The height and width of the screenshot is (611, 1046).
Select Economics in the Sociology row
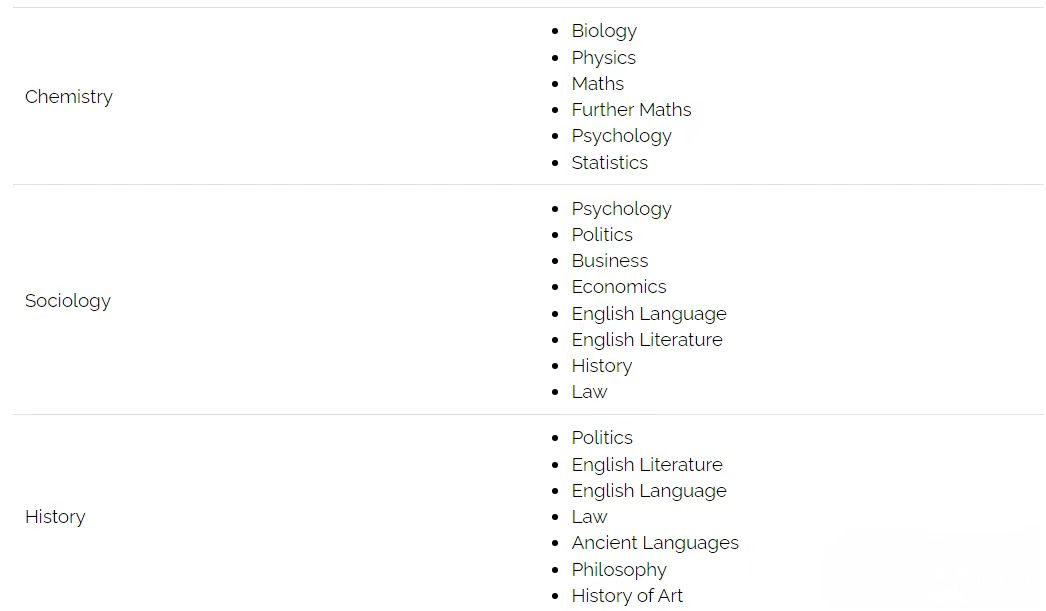618,287
